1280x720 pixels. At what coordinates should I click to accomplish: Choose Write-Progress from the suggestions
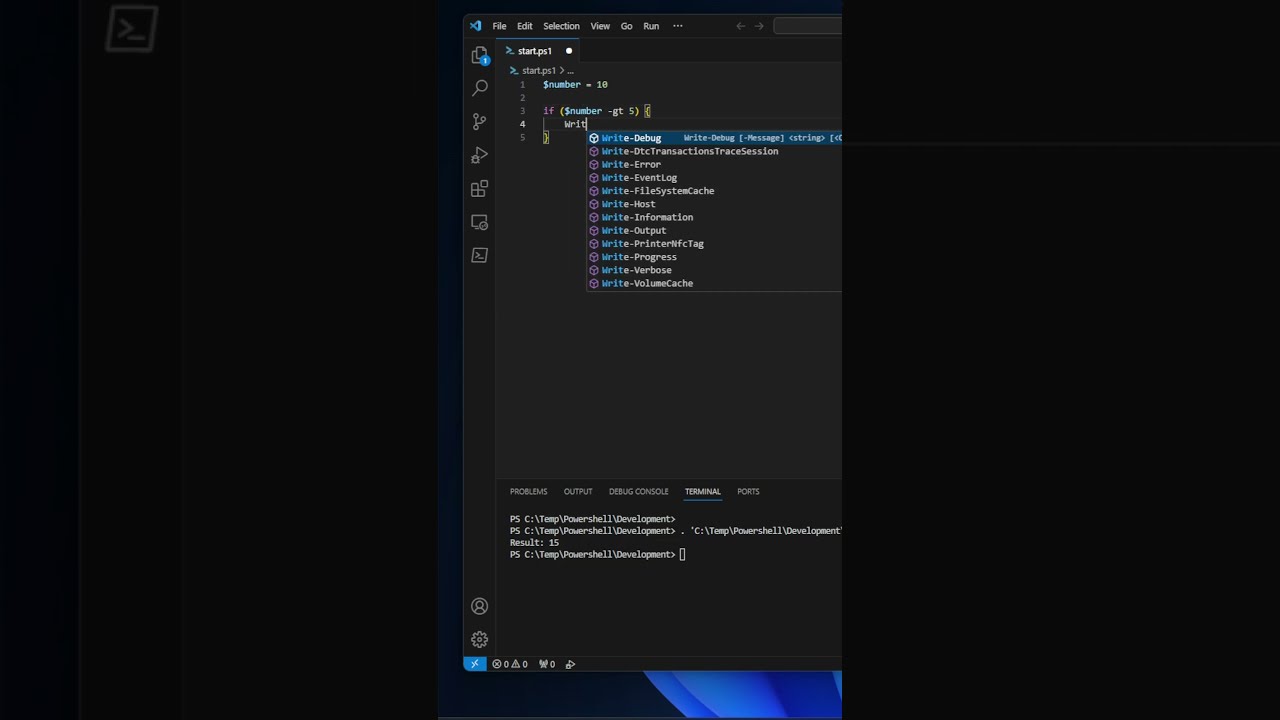(x=714, y=257)
